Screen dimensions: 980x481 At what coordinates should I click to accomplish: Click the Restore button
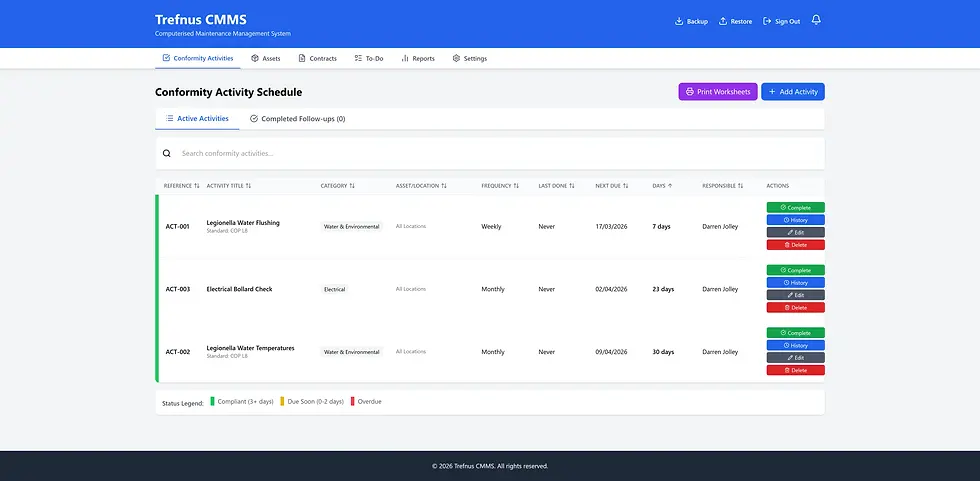(735, 21)
